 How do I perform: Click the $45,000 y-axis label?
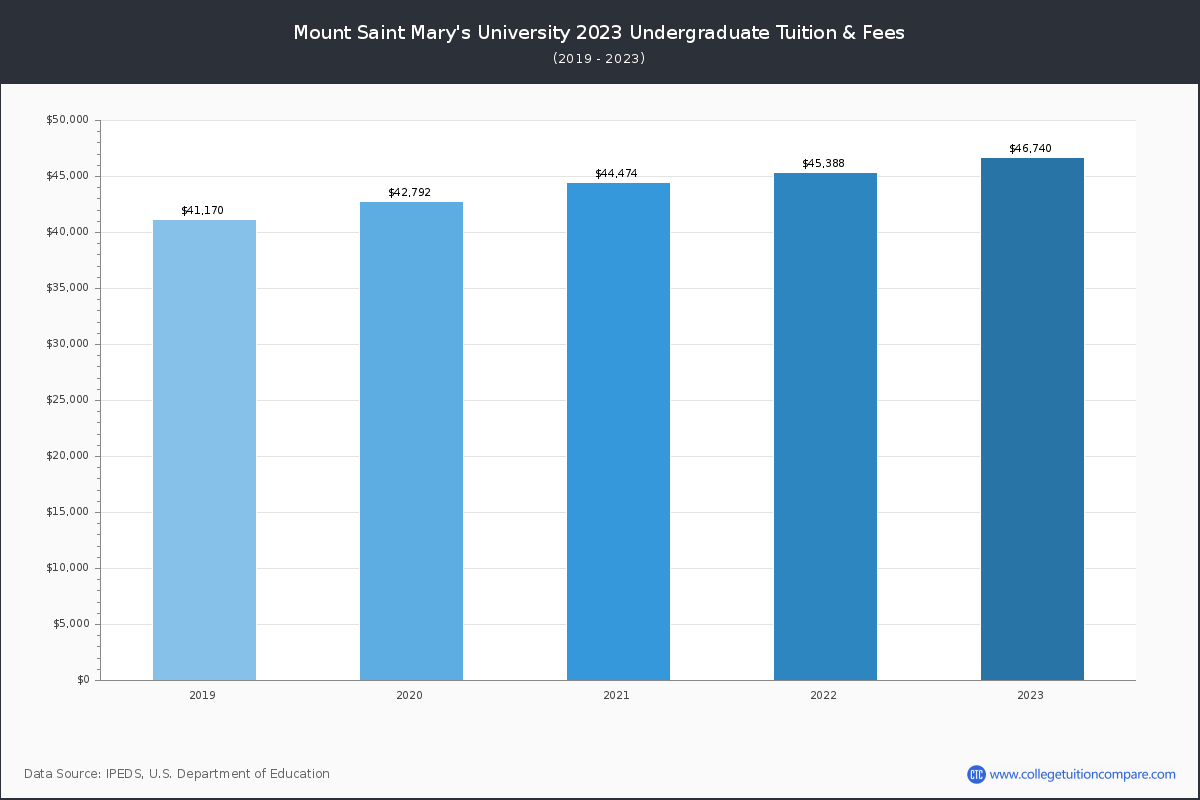[x=68, y=176]
